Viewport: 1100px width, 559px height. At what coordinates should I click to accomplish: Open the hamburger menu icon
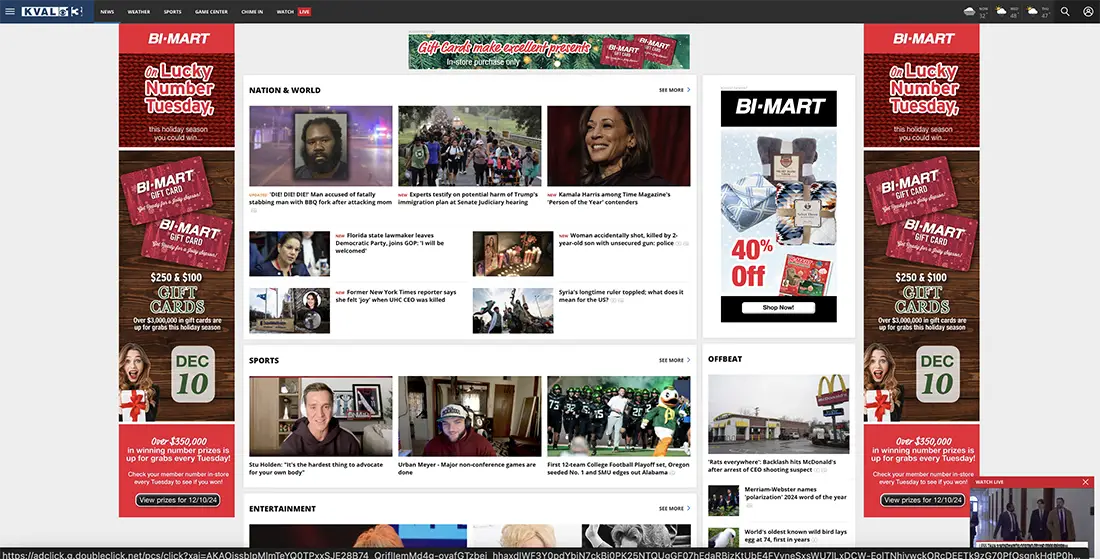10,11
